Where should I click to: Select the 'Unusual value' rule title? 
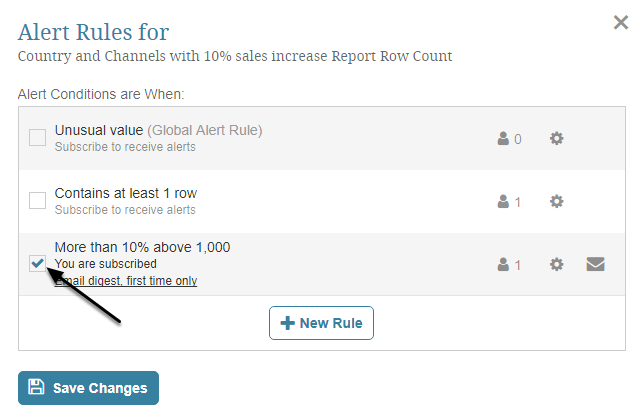(99, 130)
